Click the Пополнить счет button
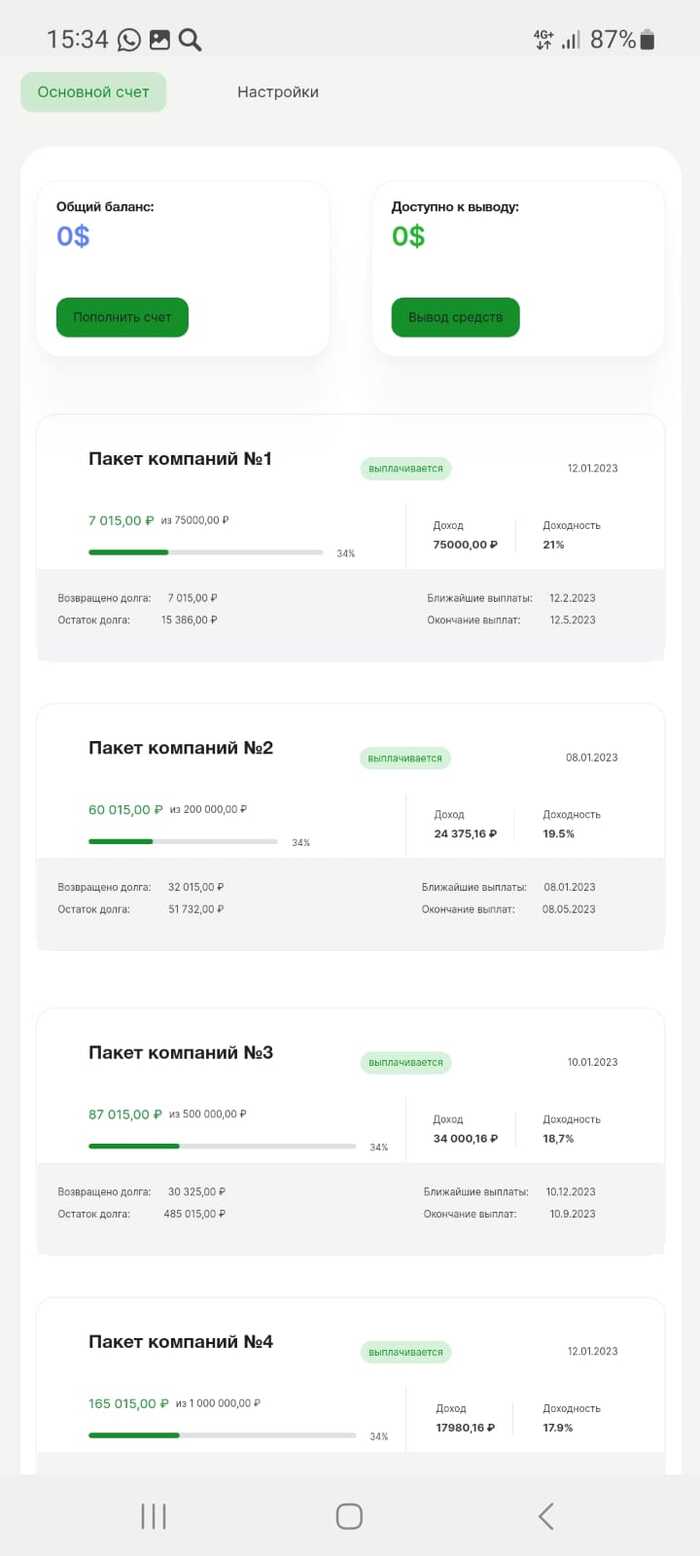The height and width of the screenshot is (1556, 700). point(122,317)
